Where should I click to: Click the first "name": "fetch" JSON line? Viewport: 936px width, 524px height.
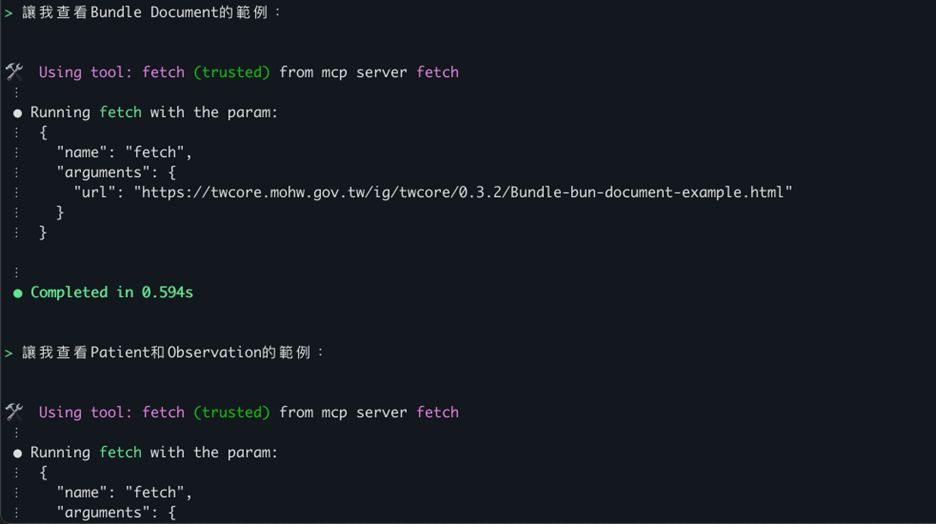(x=123, y=152)
